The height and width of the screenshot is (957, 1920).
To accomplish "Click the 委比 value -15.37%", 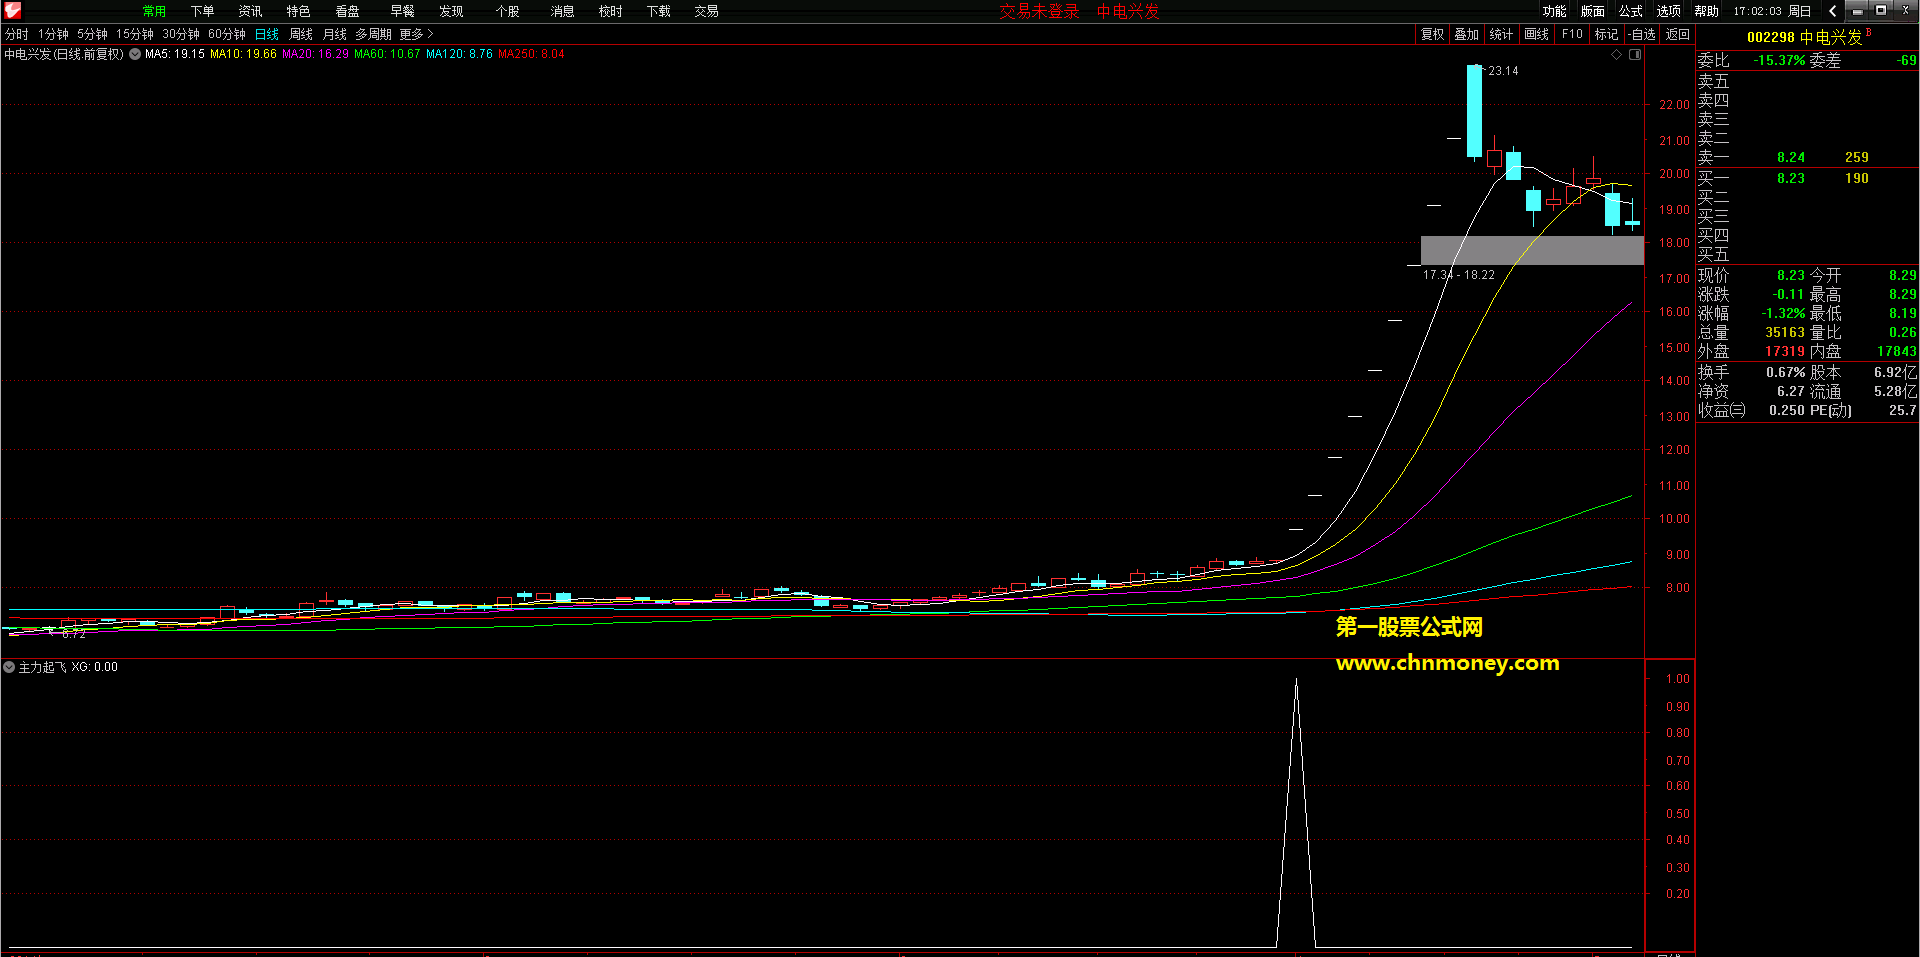I will click(x=1779, y=60).
